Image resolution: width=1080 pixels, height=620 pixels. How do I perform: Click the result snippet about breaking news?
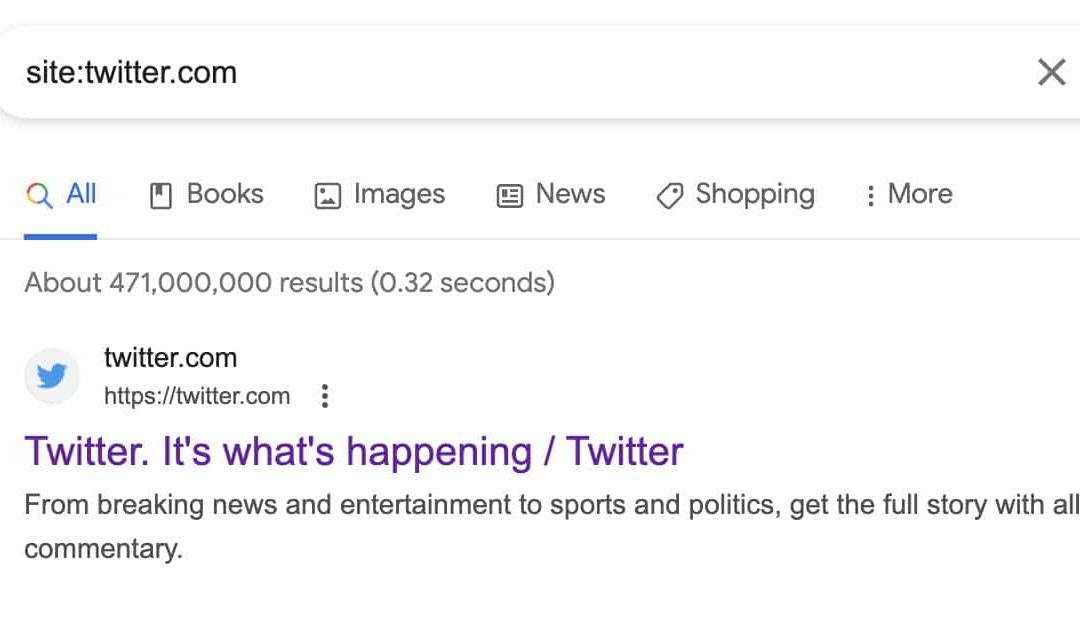pos(551,526)
